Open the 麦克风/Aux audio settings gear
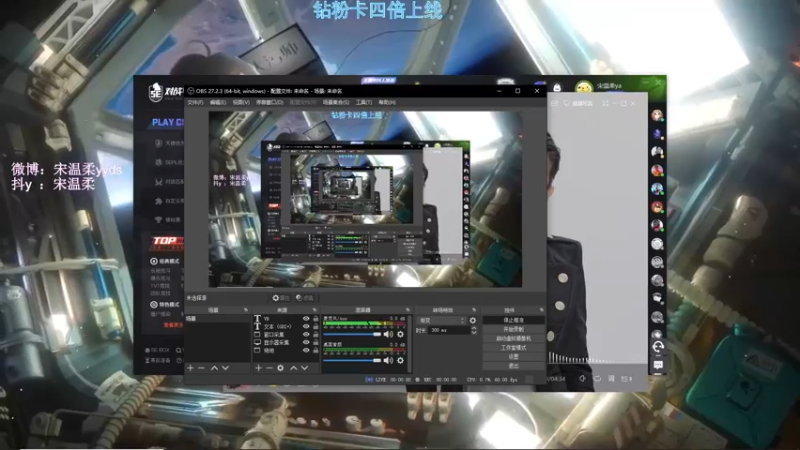800x450 pixels. point(401,334)
